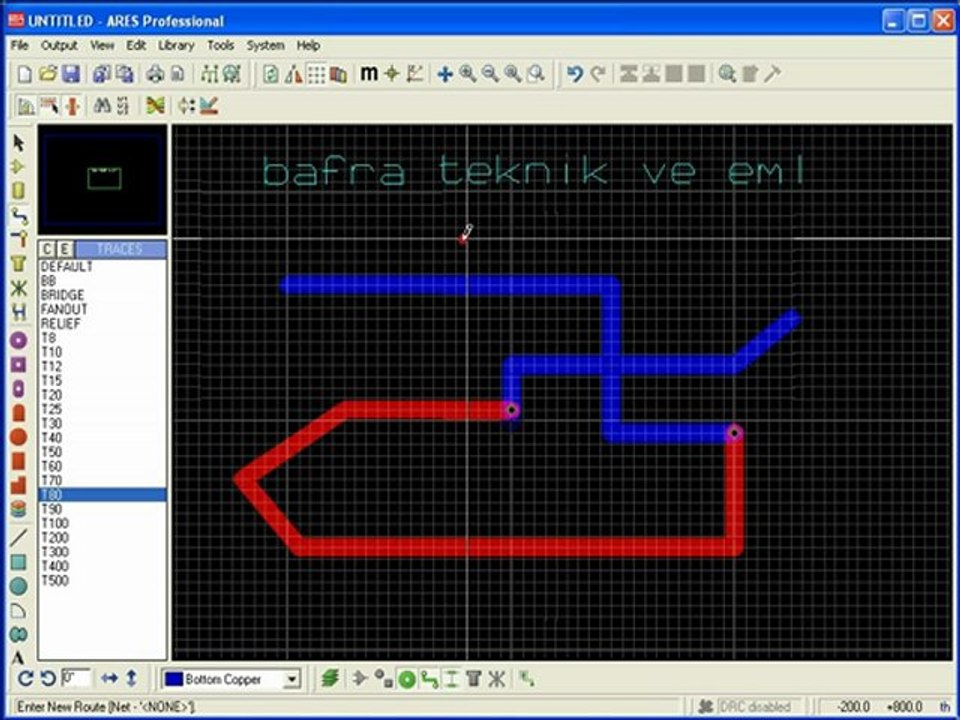Open the Tools menu

click(220, 46)
